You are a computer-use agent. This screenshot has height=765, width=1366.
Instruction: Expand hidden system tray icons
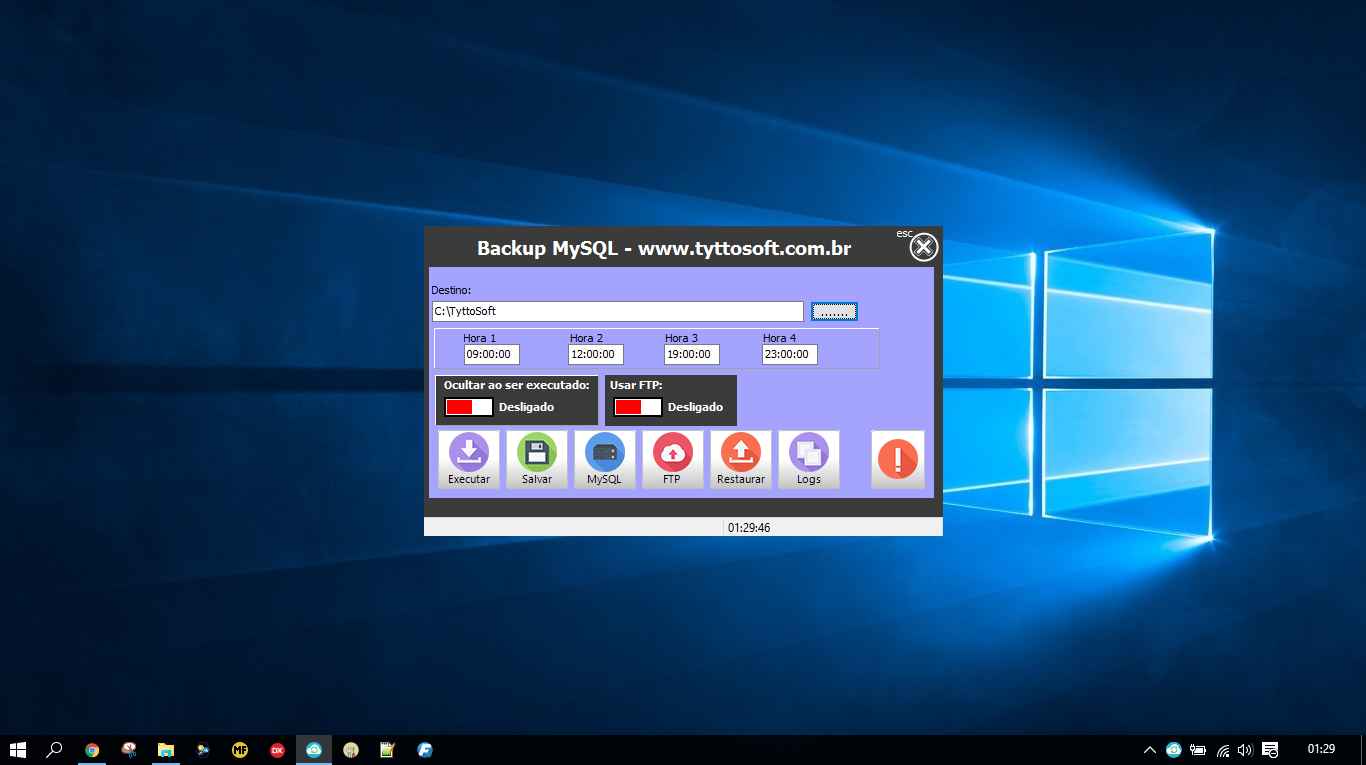[1150, 749]
